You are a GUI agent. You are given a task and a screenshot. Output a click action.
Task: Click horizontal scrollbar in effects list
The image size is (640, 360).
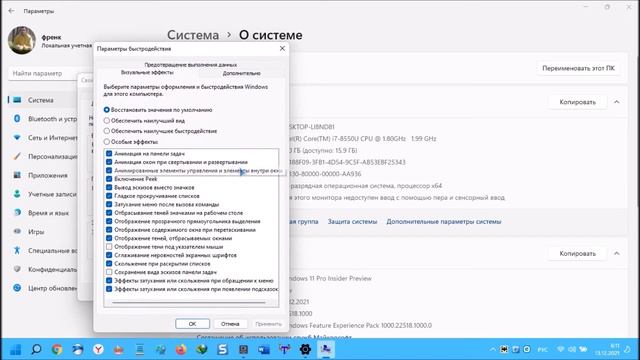pyautogui.click(x=189, y=302)
